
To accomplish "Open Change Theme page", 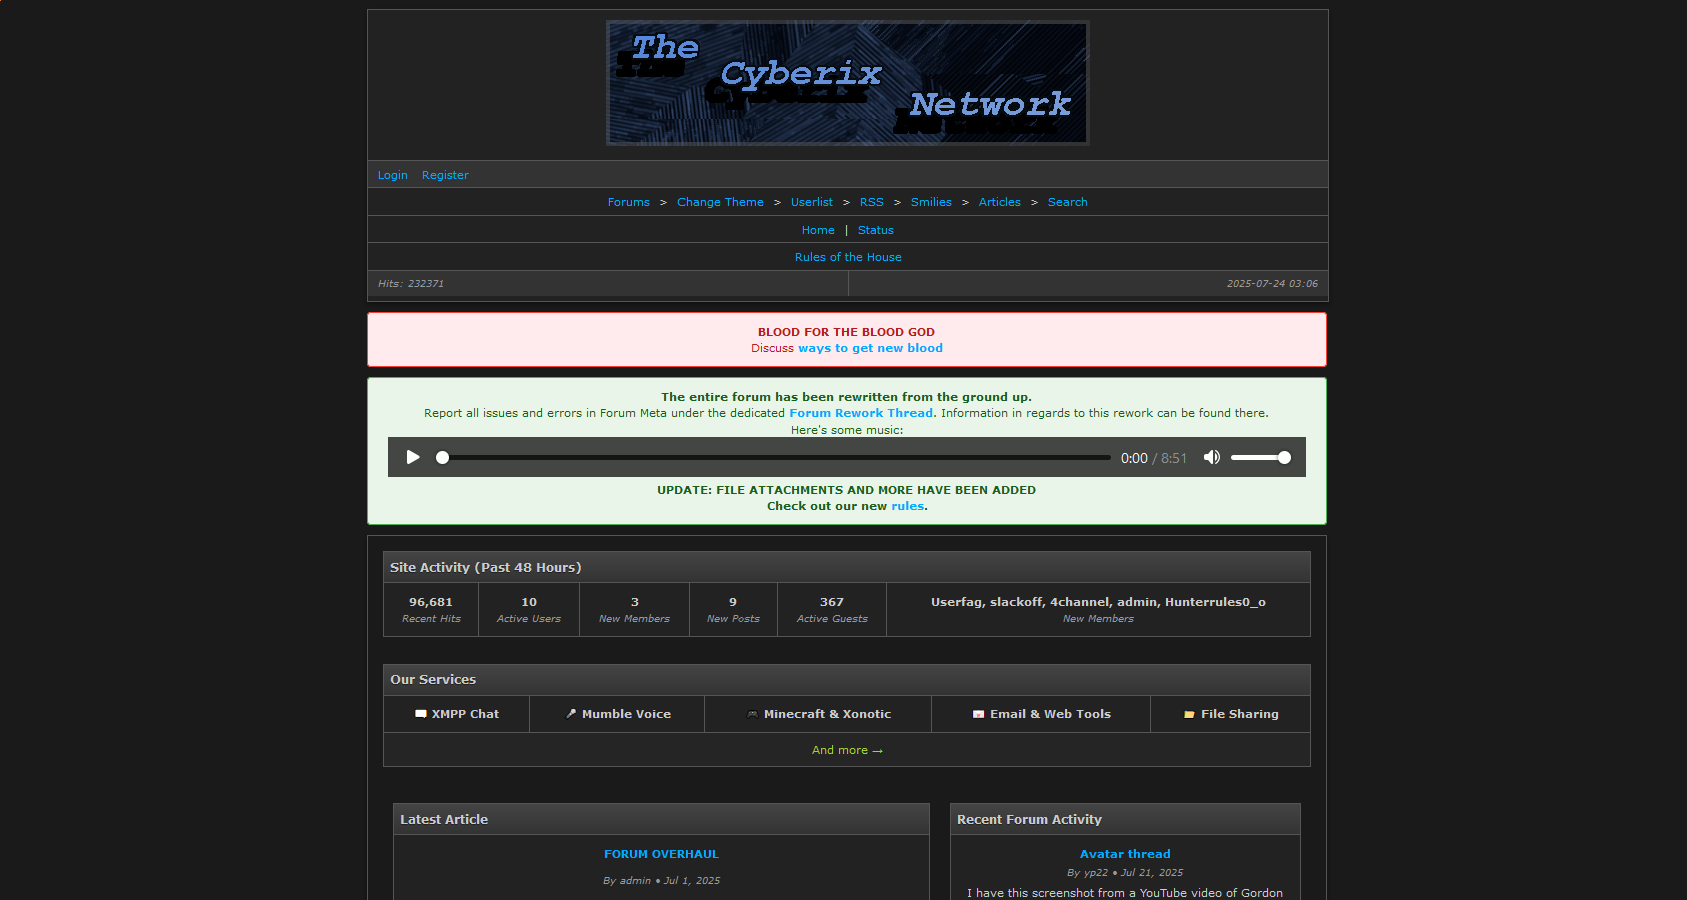I will coord(720,202).
